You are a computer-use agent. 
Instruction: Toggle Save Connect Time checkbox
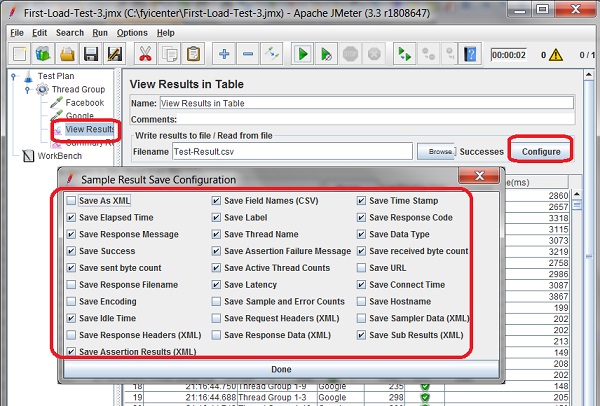tap(361, 285)
